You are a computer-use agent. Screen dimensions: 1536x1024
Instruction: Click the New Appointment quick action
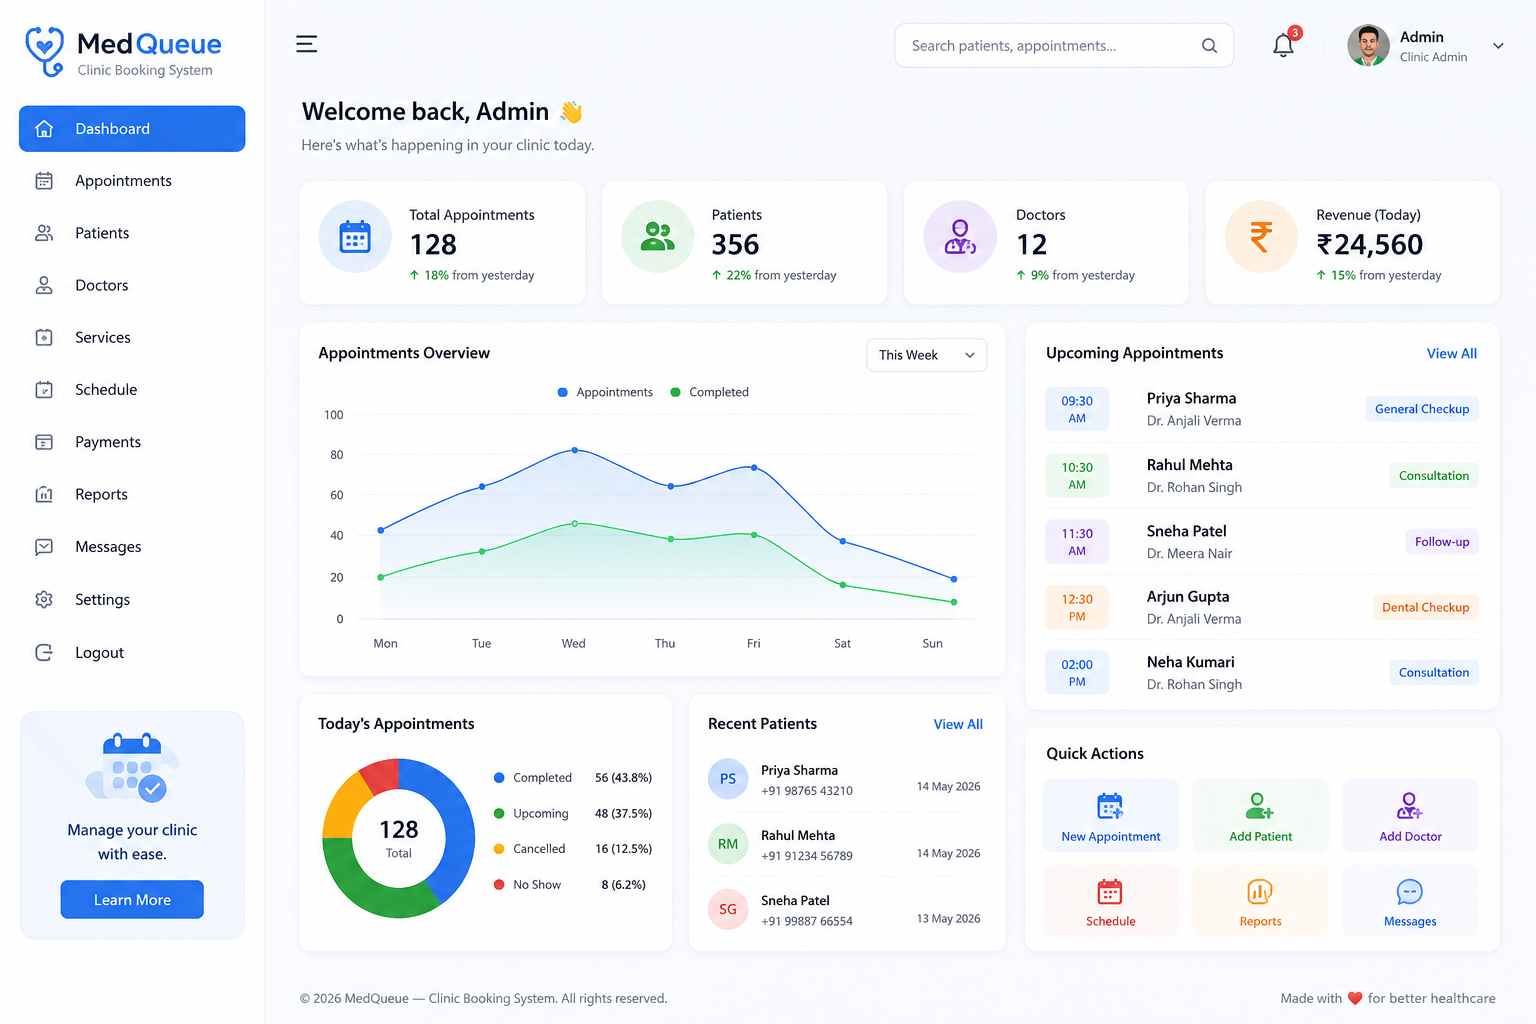(x=1111, y=815)
